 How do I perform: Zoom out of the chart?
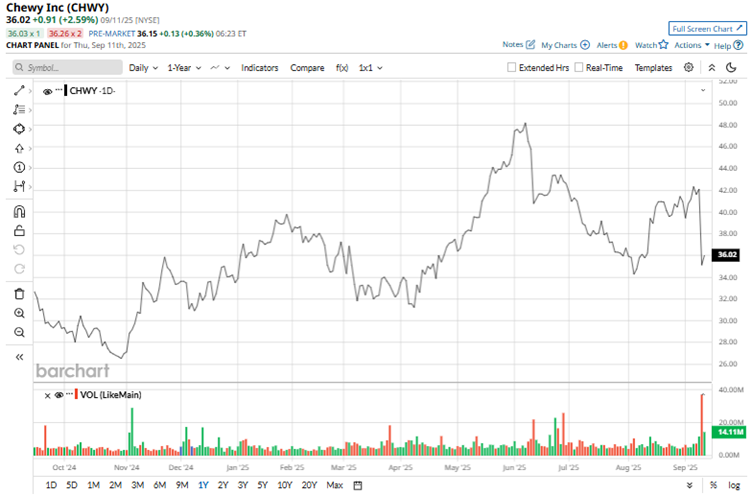(19, 332)
